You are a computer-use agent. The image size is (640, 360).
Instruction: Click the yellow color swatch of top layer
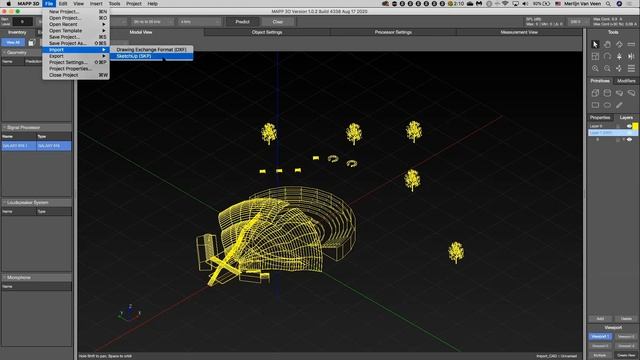[635, 126]
